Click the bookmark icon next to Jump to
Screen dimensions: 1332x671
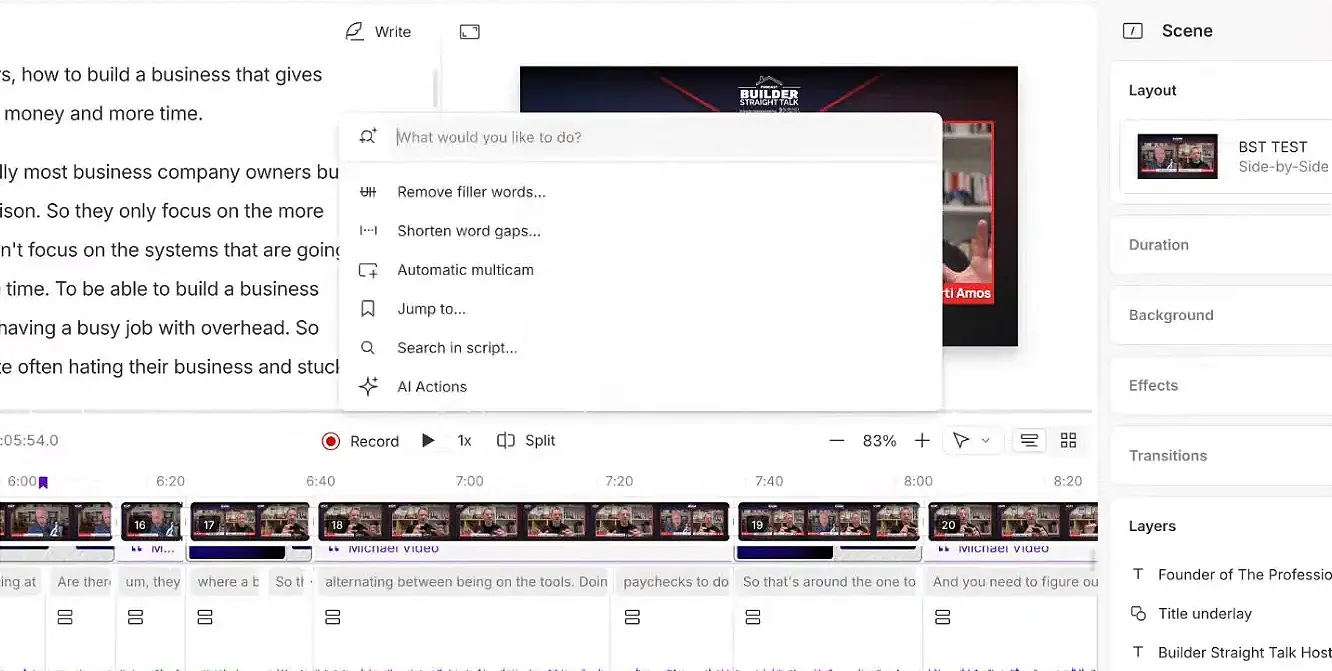point(368,308)
